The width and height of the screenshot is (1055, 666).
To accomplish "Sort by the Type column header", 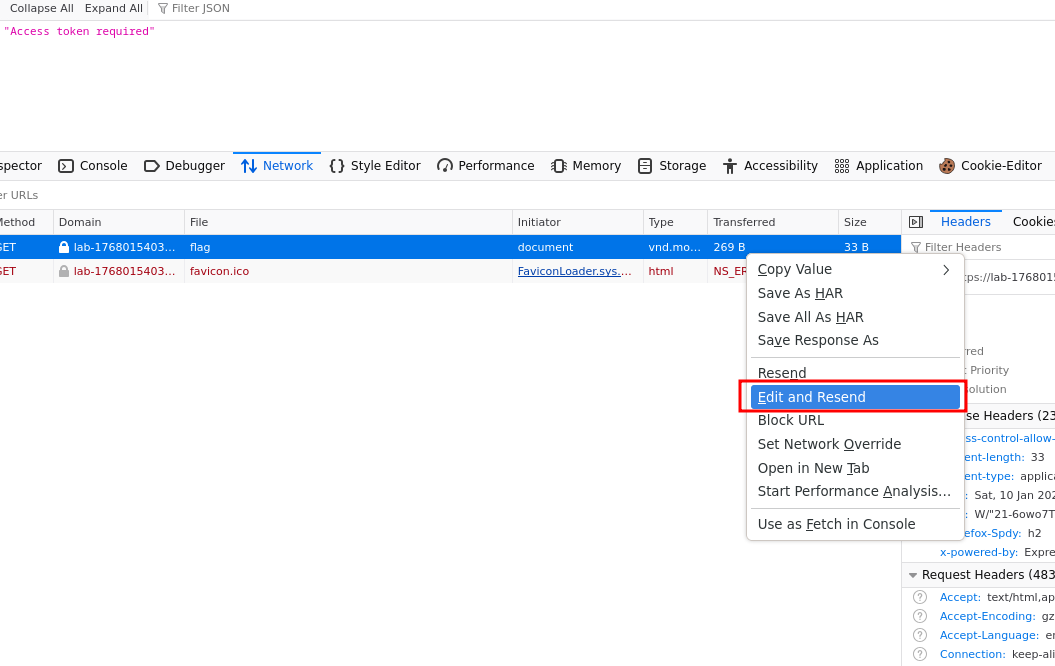I will [x=675, y=222].
